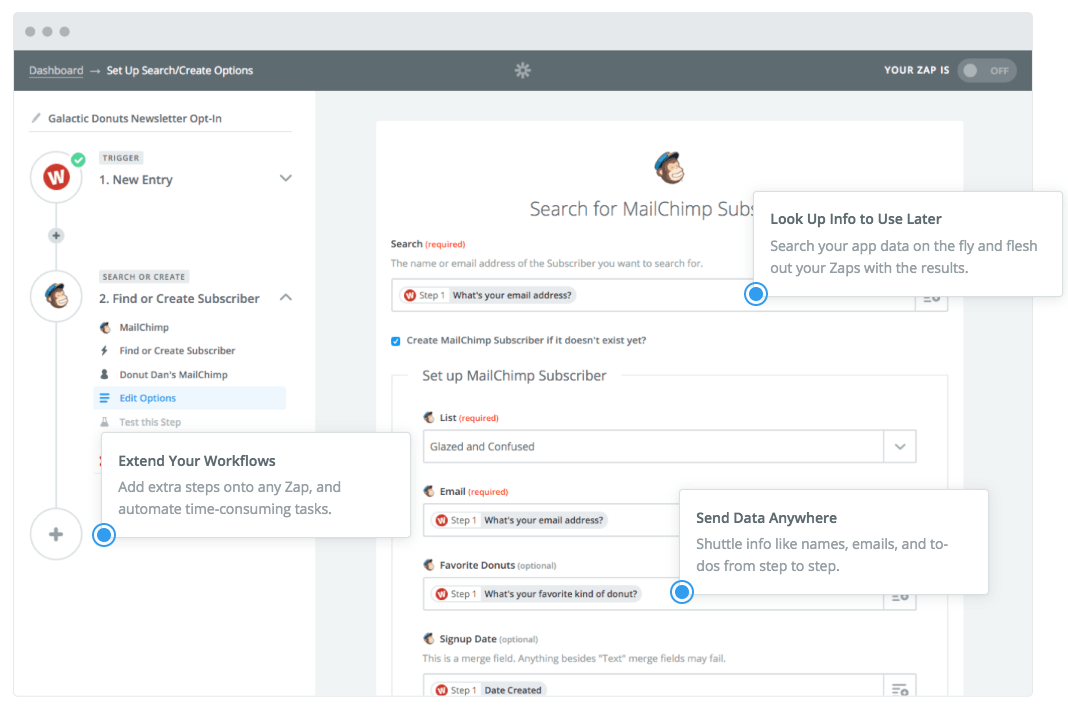1068x723 pixels.
Task: Click the Zapier gear logo in header
Action: click(x=522, y=70)
